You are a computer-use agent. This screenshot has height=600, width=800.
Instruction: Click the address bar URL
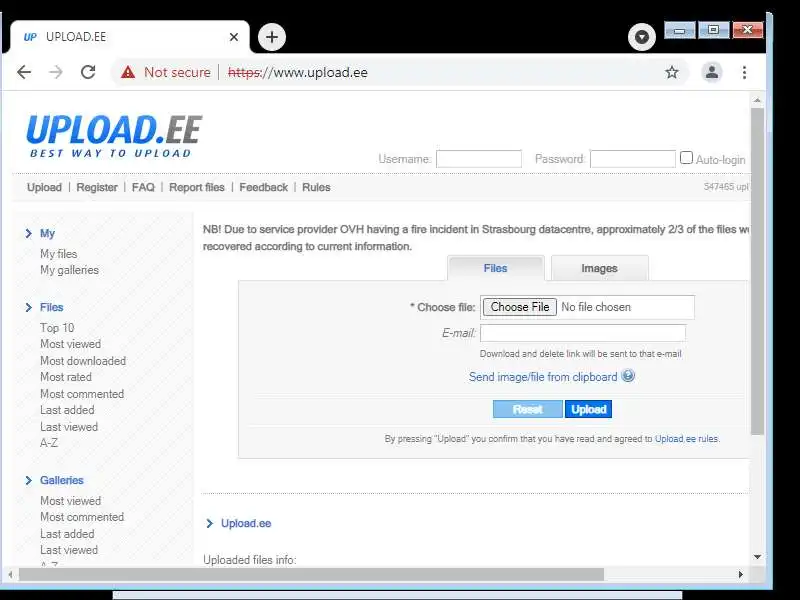coord(297,72)
